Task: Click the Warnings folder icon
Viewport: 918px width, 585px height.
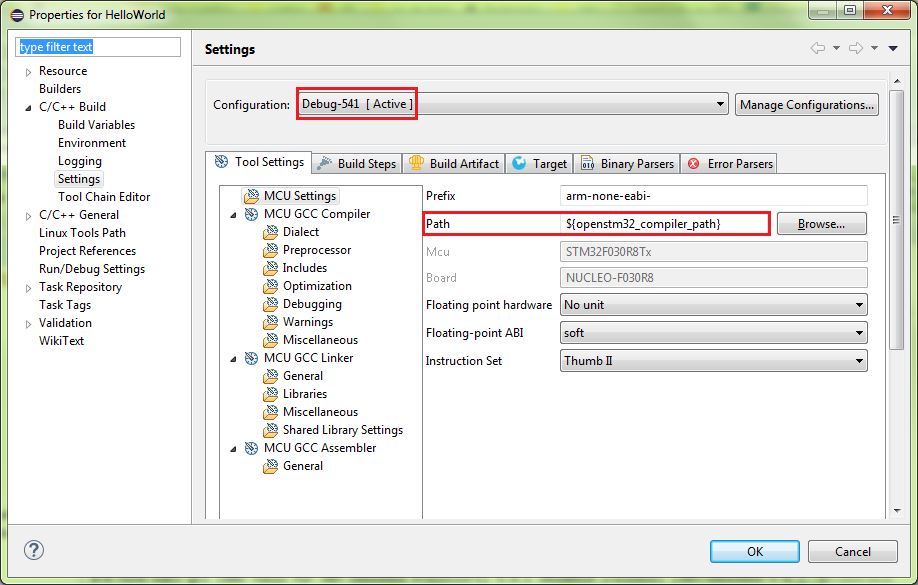Action: click(x=270, y=322)
